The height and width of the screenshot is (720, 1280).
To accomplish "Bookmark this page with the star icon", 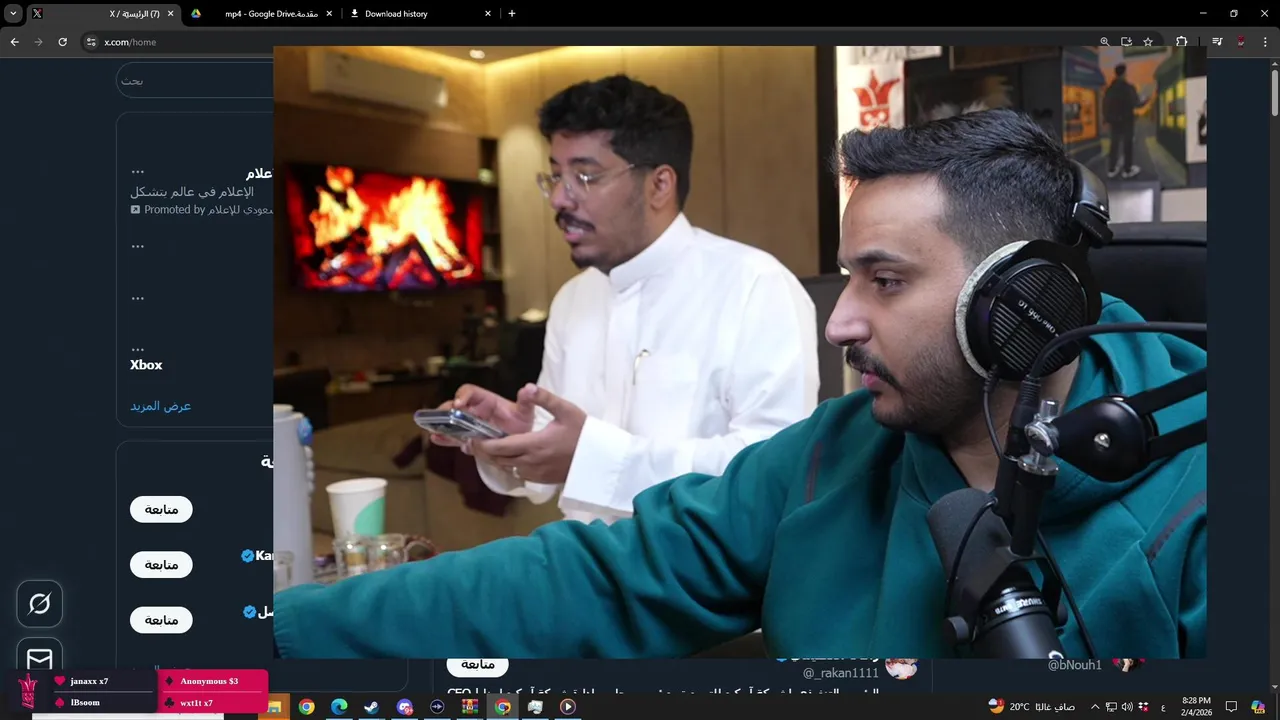I will 1148,42.
